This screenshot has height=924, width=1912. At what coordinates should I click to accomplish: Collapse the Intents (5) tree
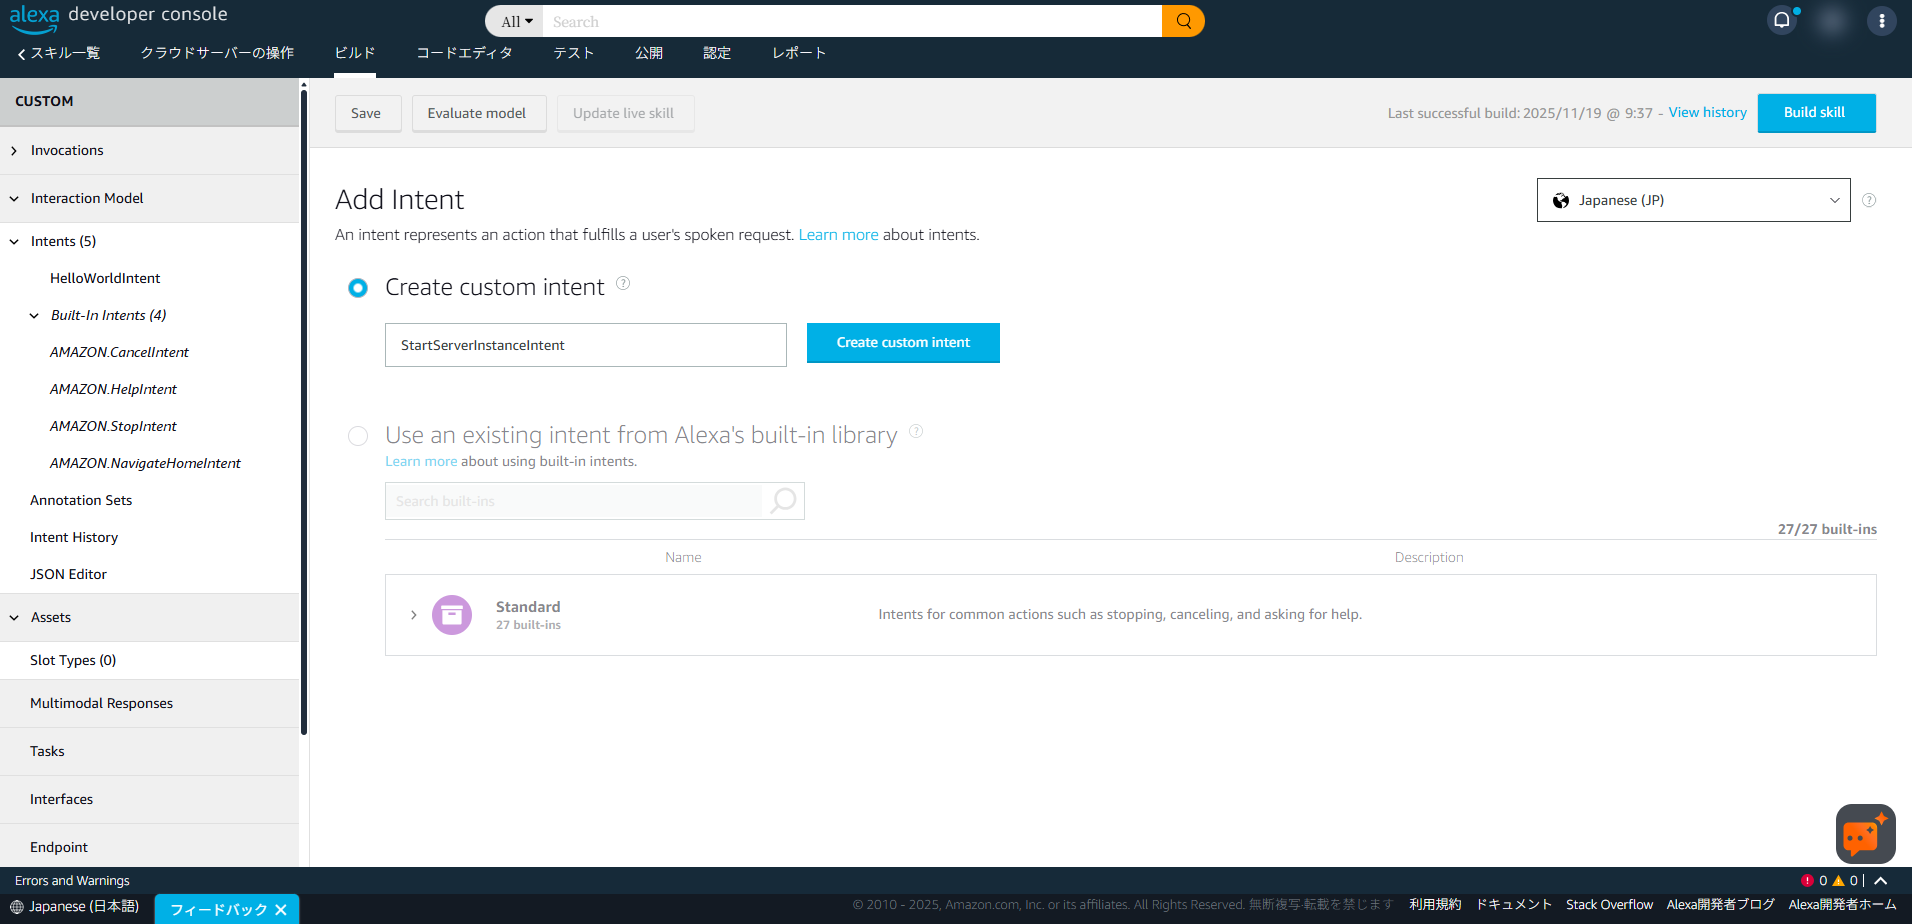(14, 242)
